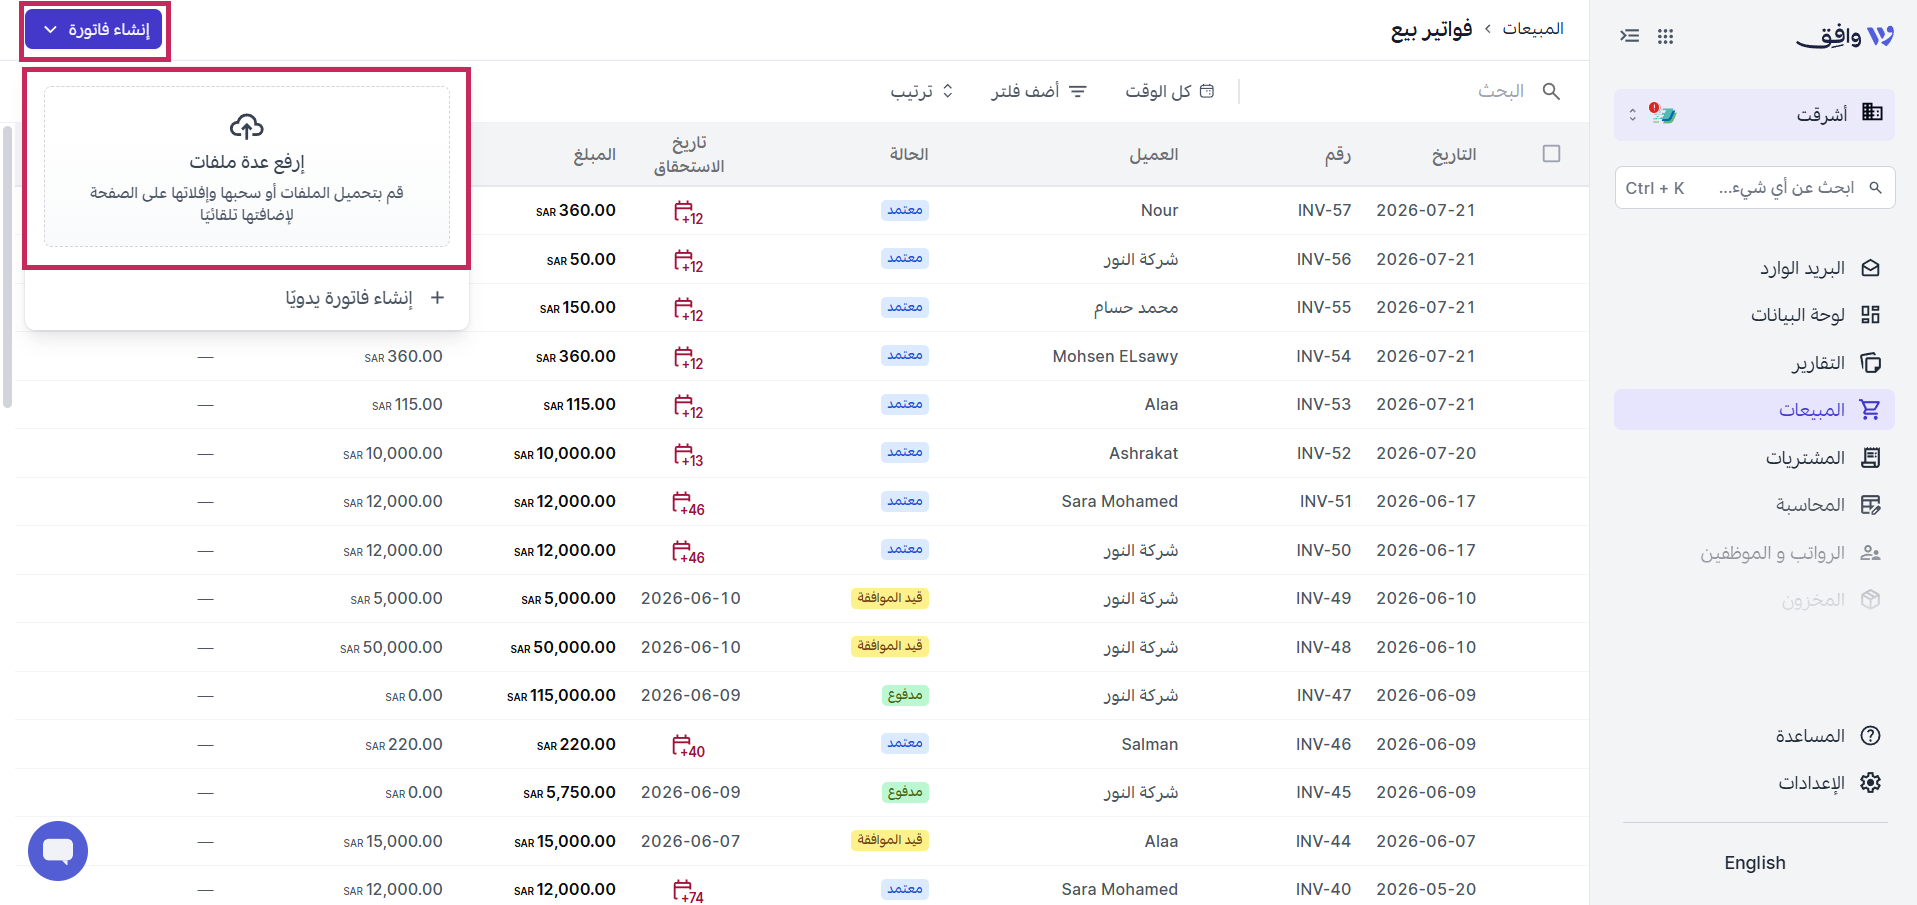The height and width of the screenshot is (905, 1917).
Task: Click the معتمد status badge on INV-52
Action: pyautogui.click(x=905, y=452)
